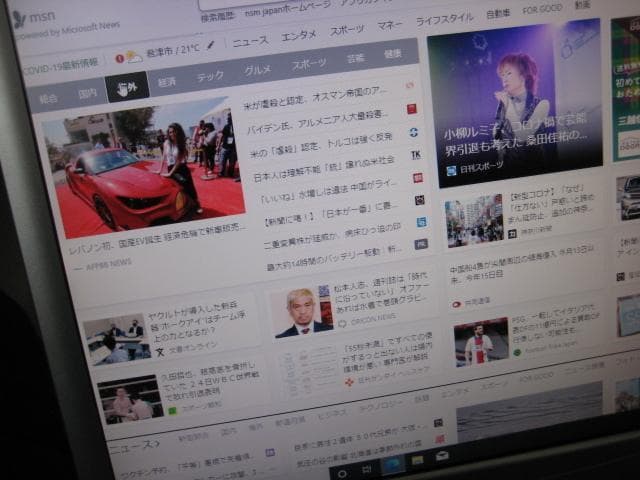Click the pencil edit icon next to temperature

(x=211, y=45)
